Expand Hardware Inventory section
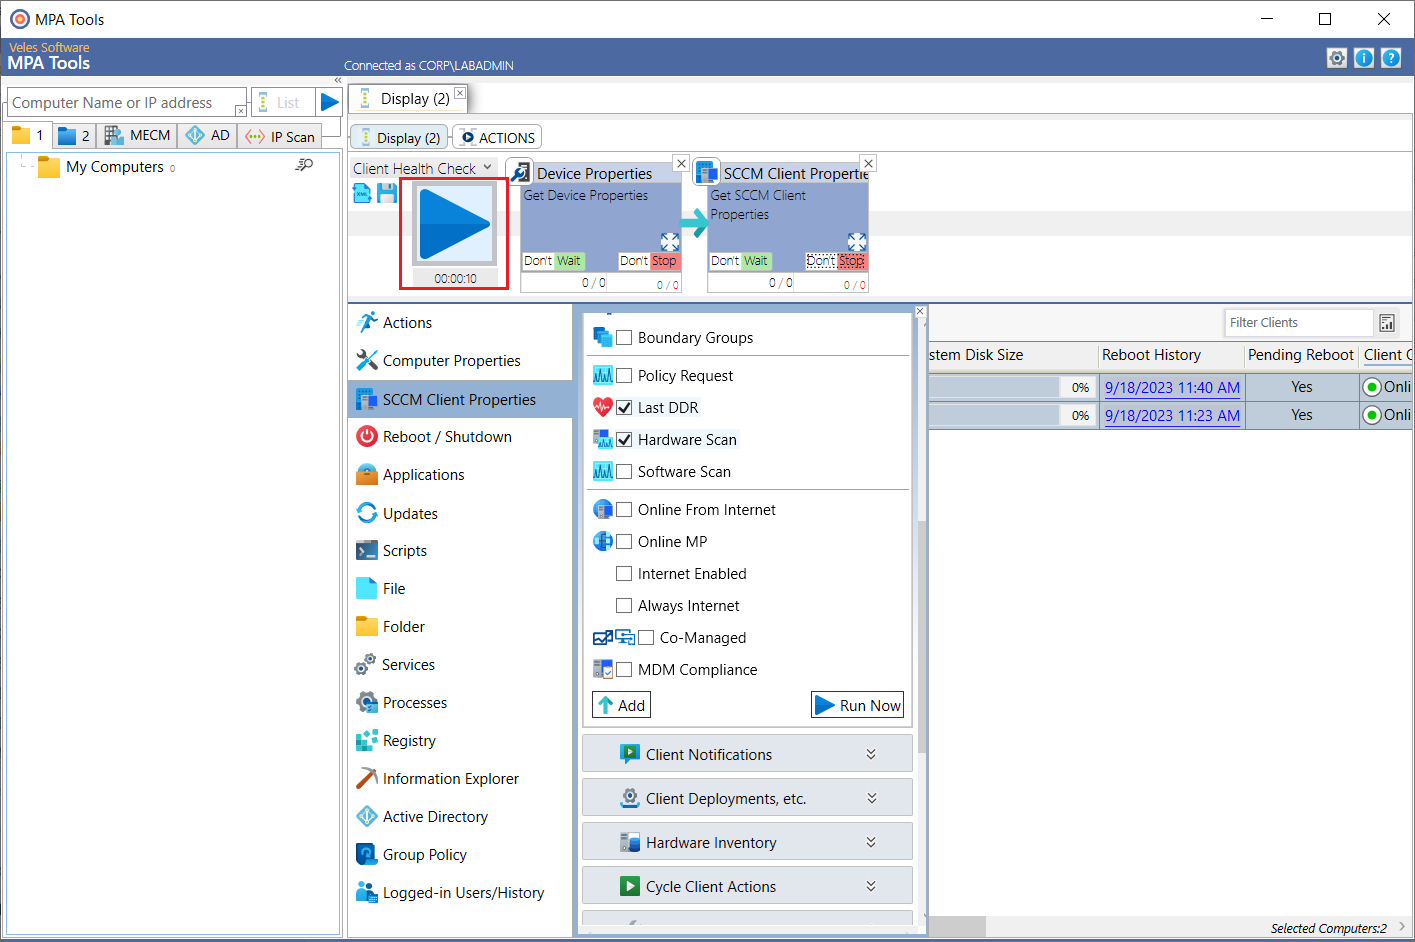 pos(747,842)
